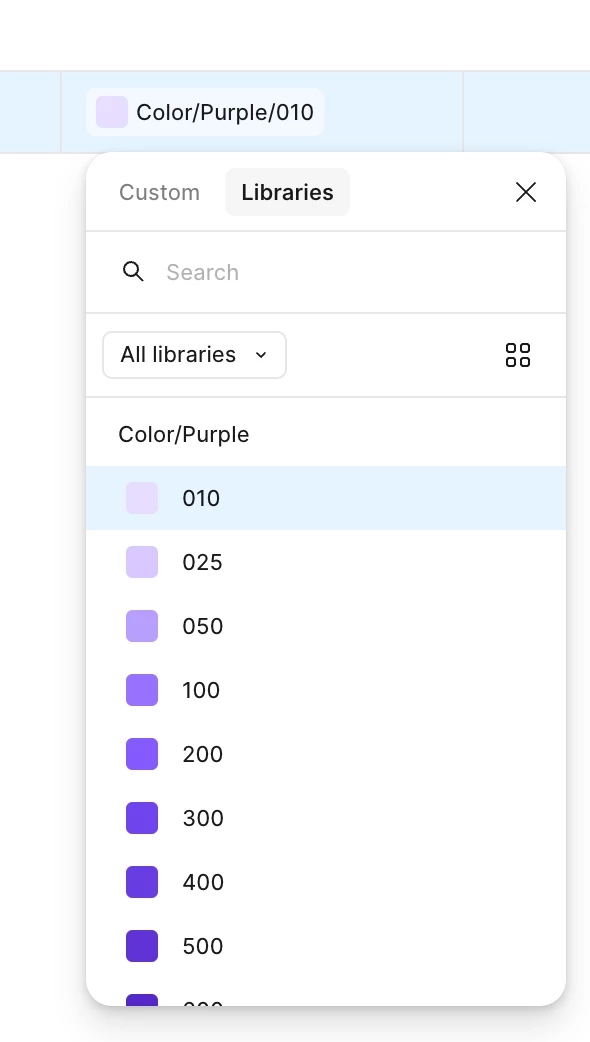Viewport: 590px width, 1042px height.
Task: Close the color library picker
Action: (x=526, y=192)
